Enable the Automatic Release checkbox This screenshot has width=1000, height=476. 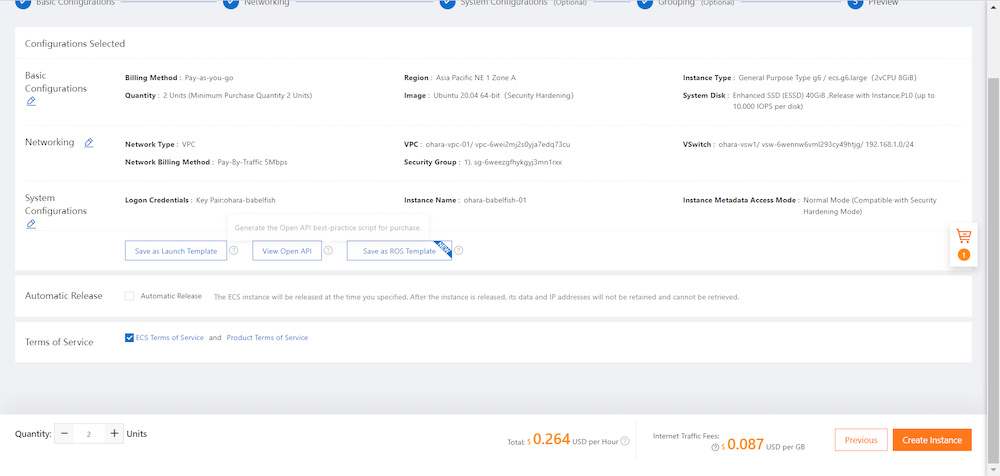pyautogui.click(x=129, y=296)
